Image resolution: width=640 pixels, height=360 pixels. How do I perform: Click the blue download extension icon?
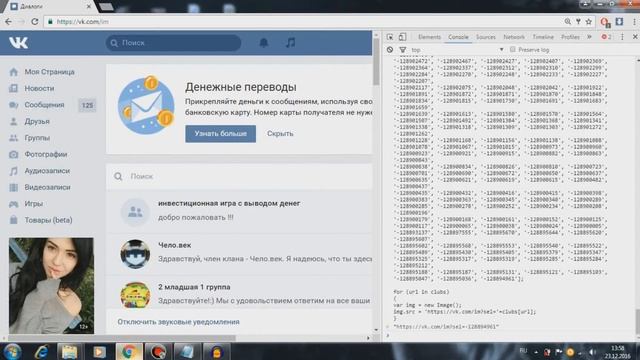click(619, 22)
